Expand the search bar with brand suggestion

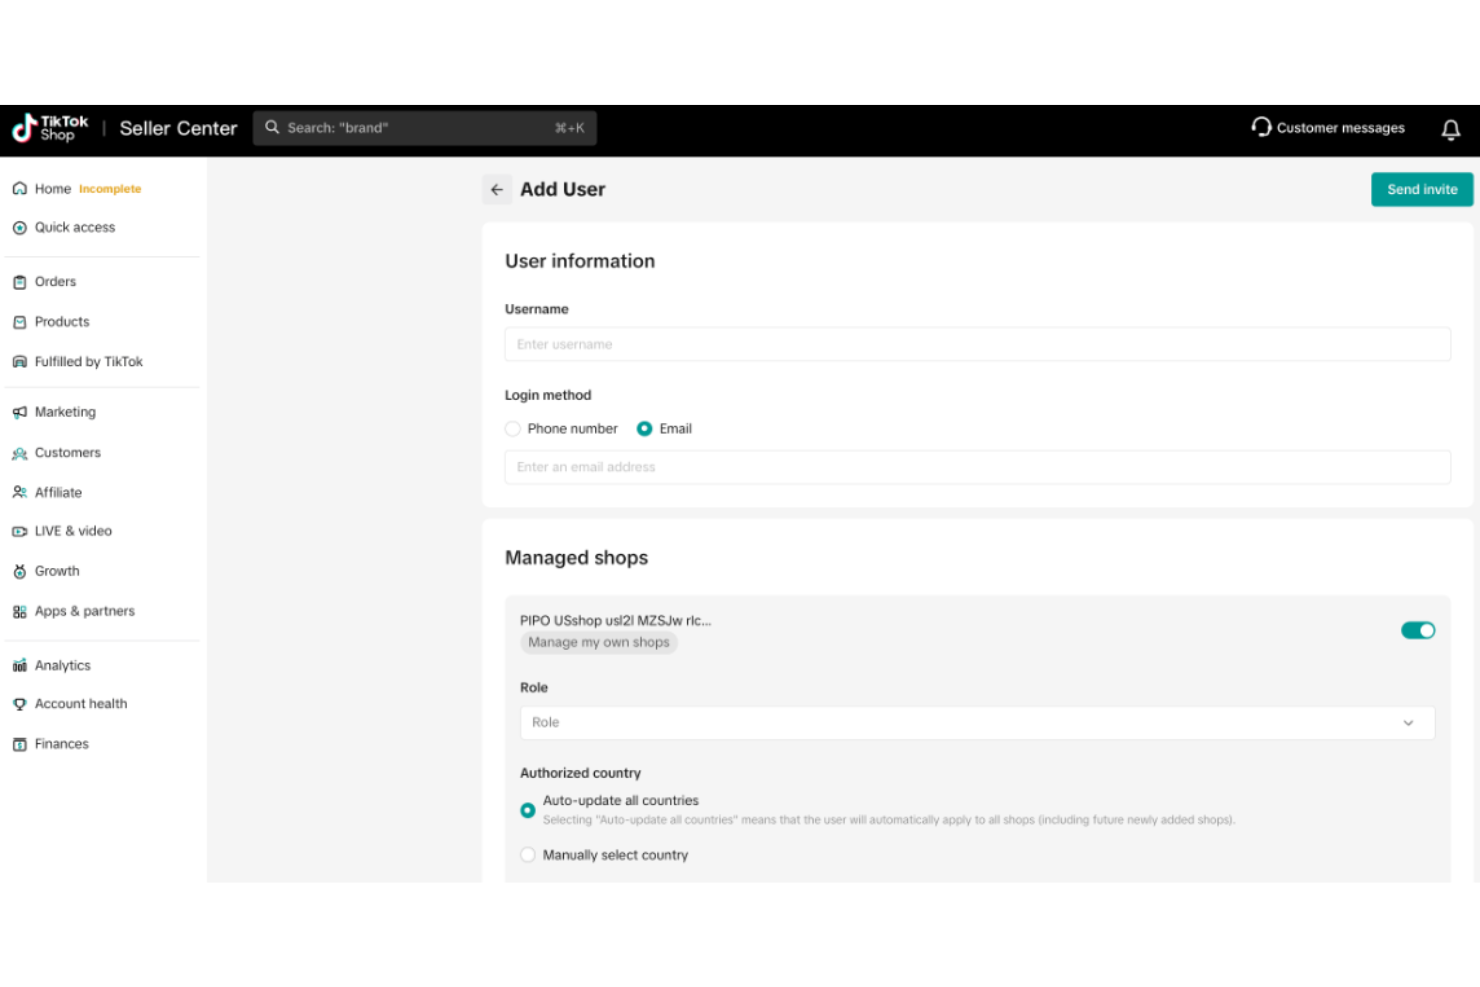424,127
